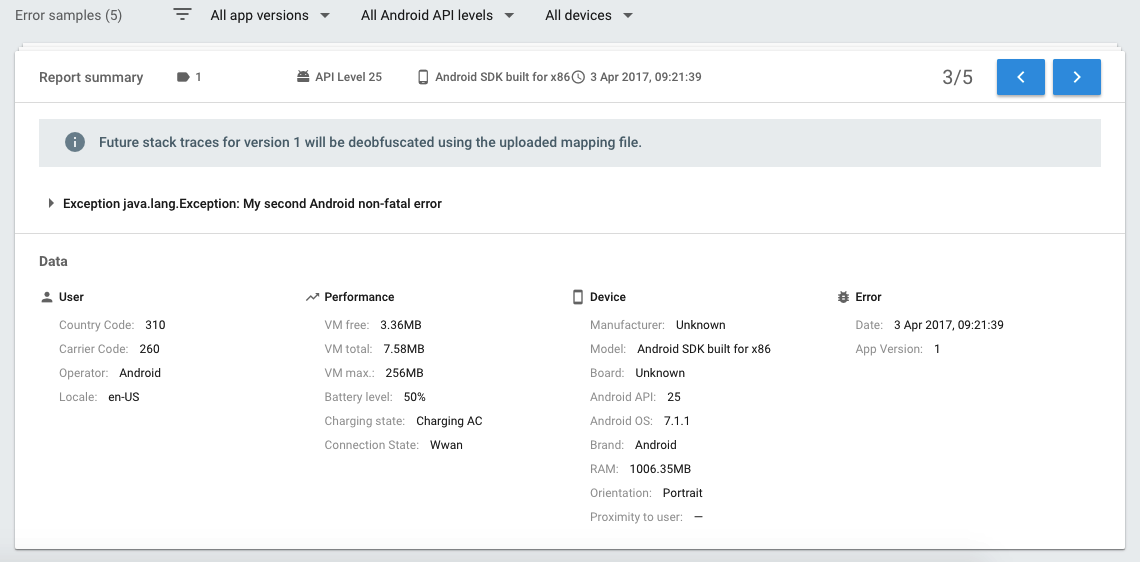1140x562 pixels.
Task: Go to the next error sample
Action: tap(1077, 77)
